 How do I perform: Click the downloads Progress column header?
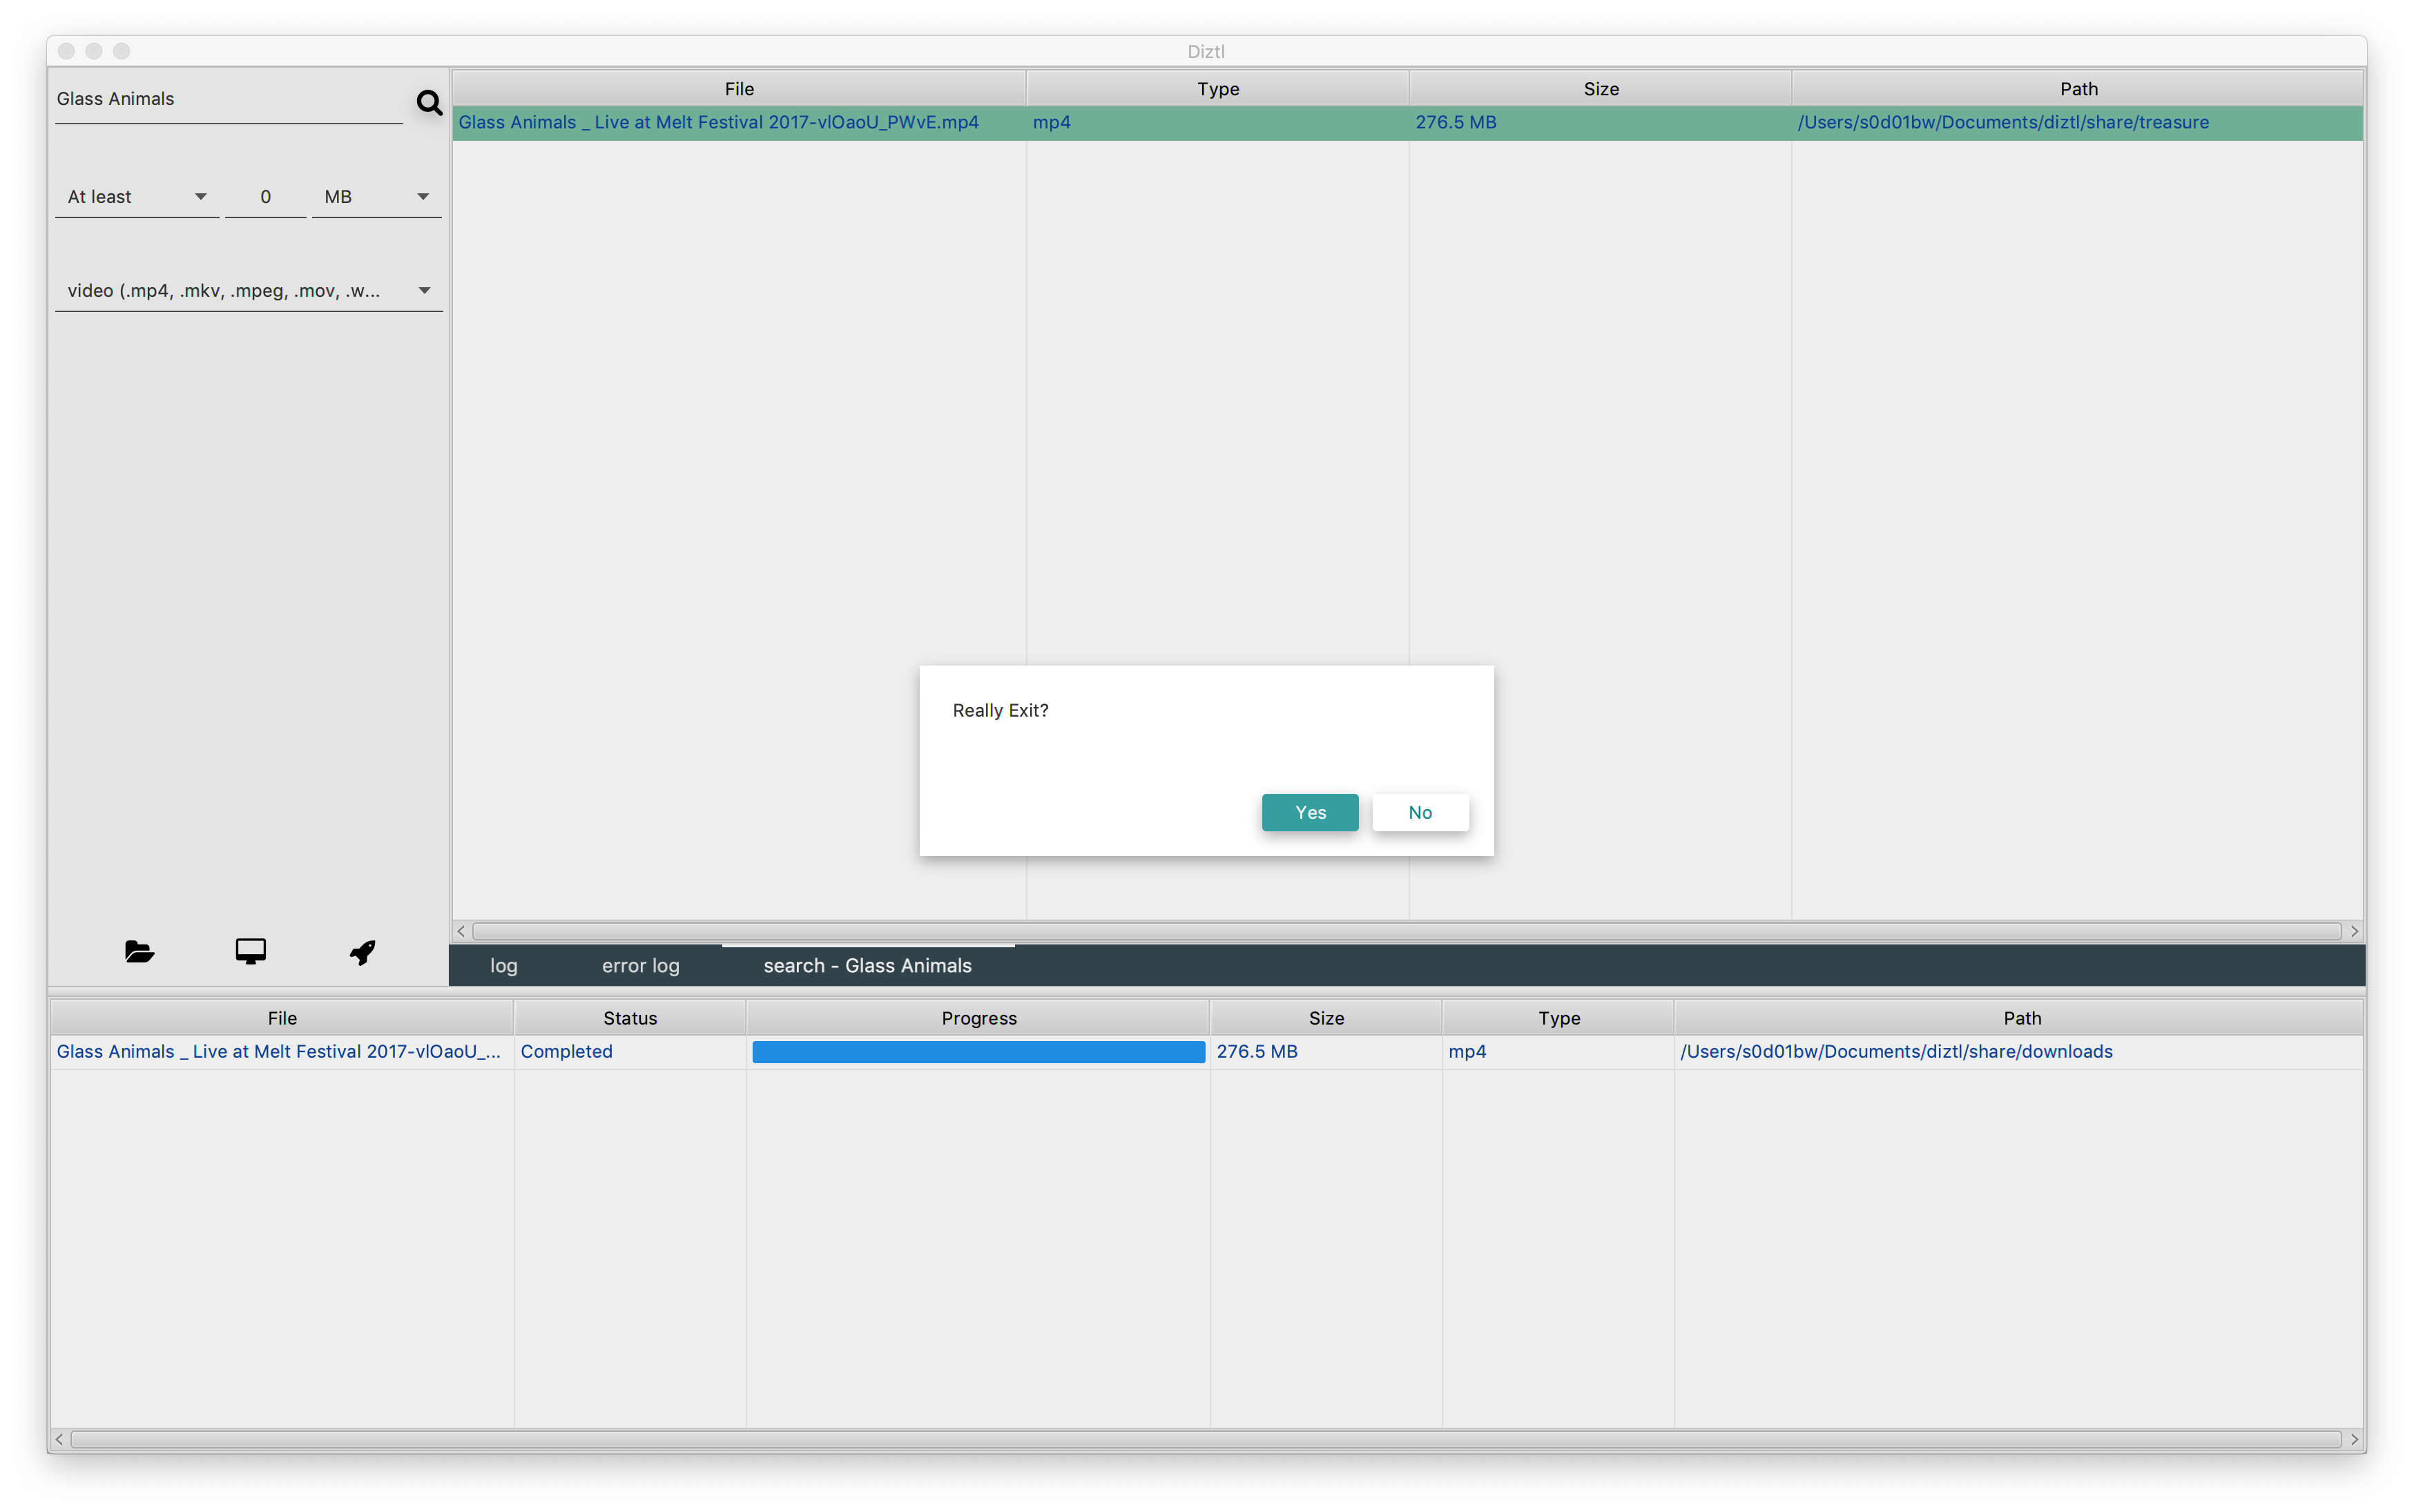click(978, 1017)
